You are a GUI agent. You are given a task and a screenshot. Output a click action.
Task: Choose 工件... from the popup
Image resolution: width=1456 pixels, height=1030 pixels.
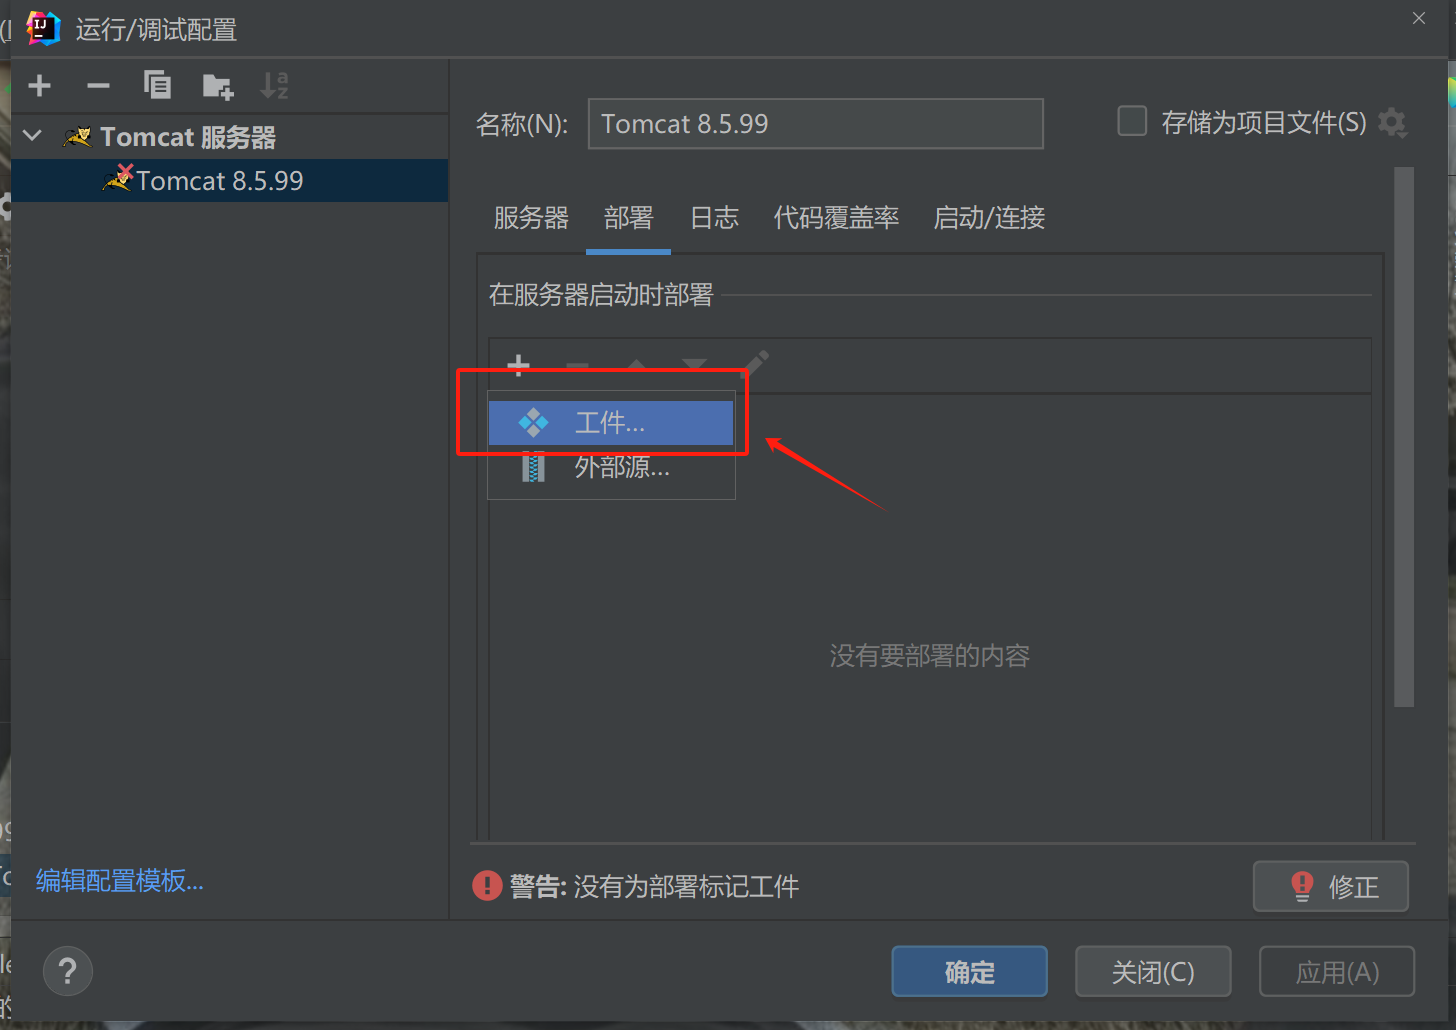click(x=611, y=423)
